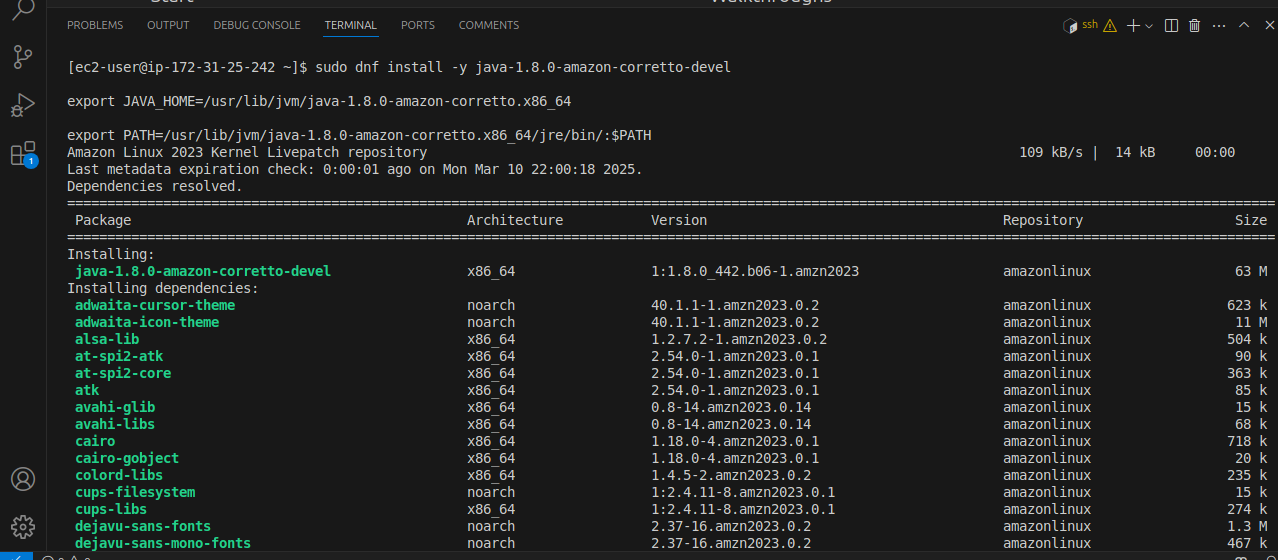This screenshot has width=1278, height=560.
Task: Click the export JAVA_HOME line
Action: 319,102
